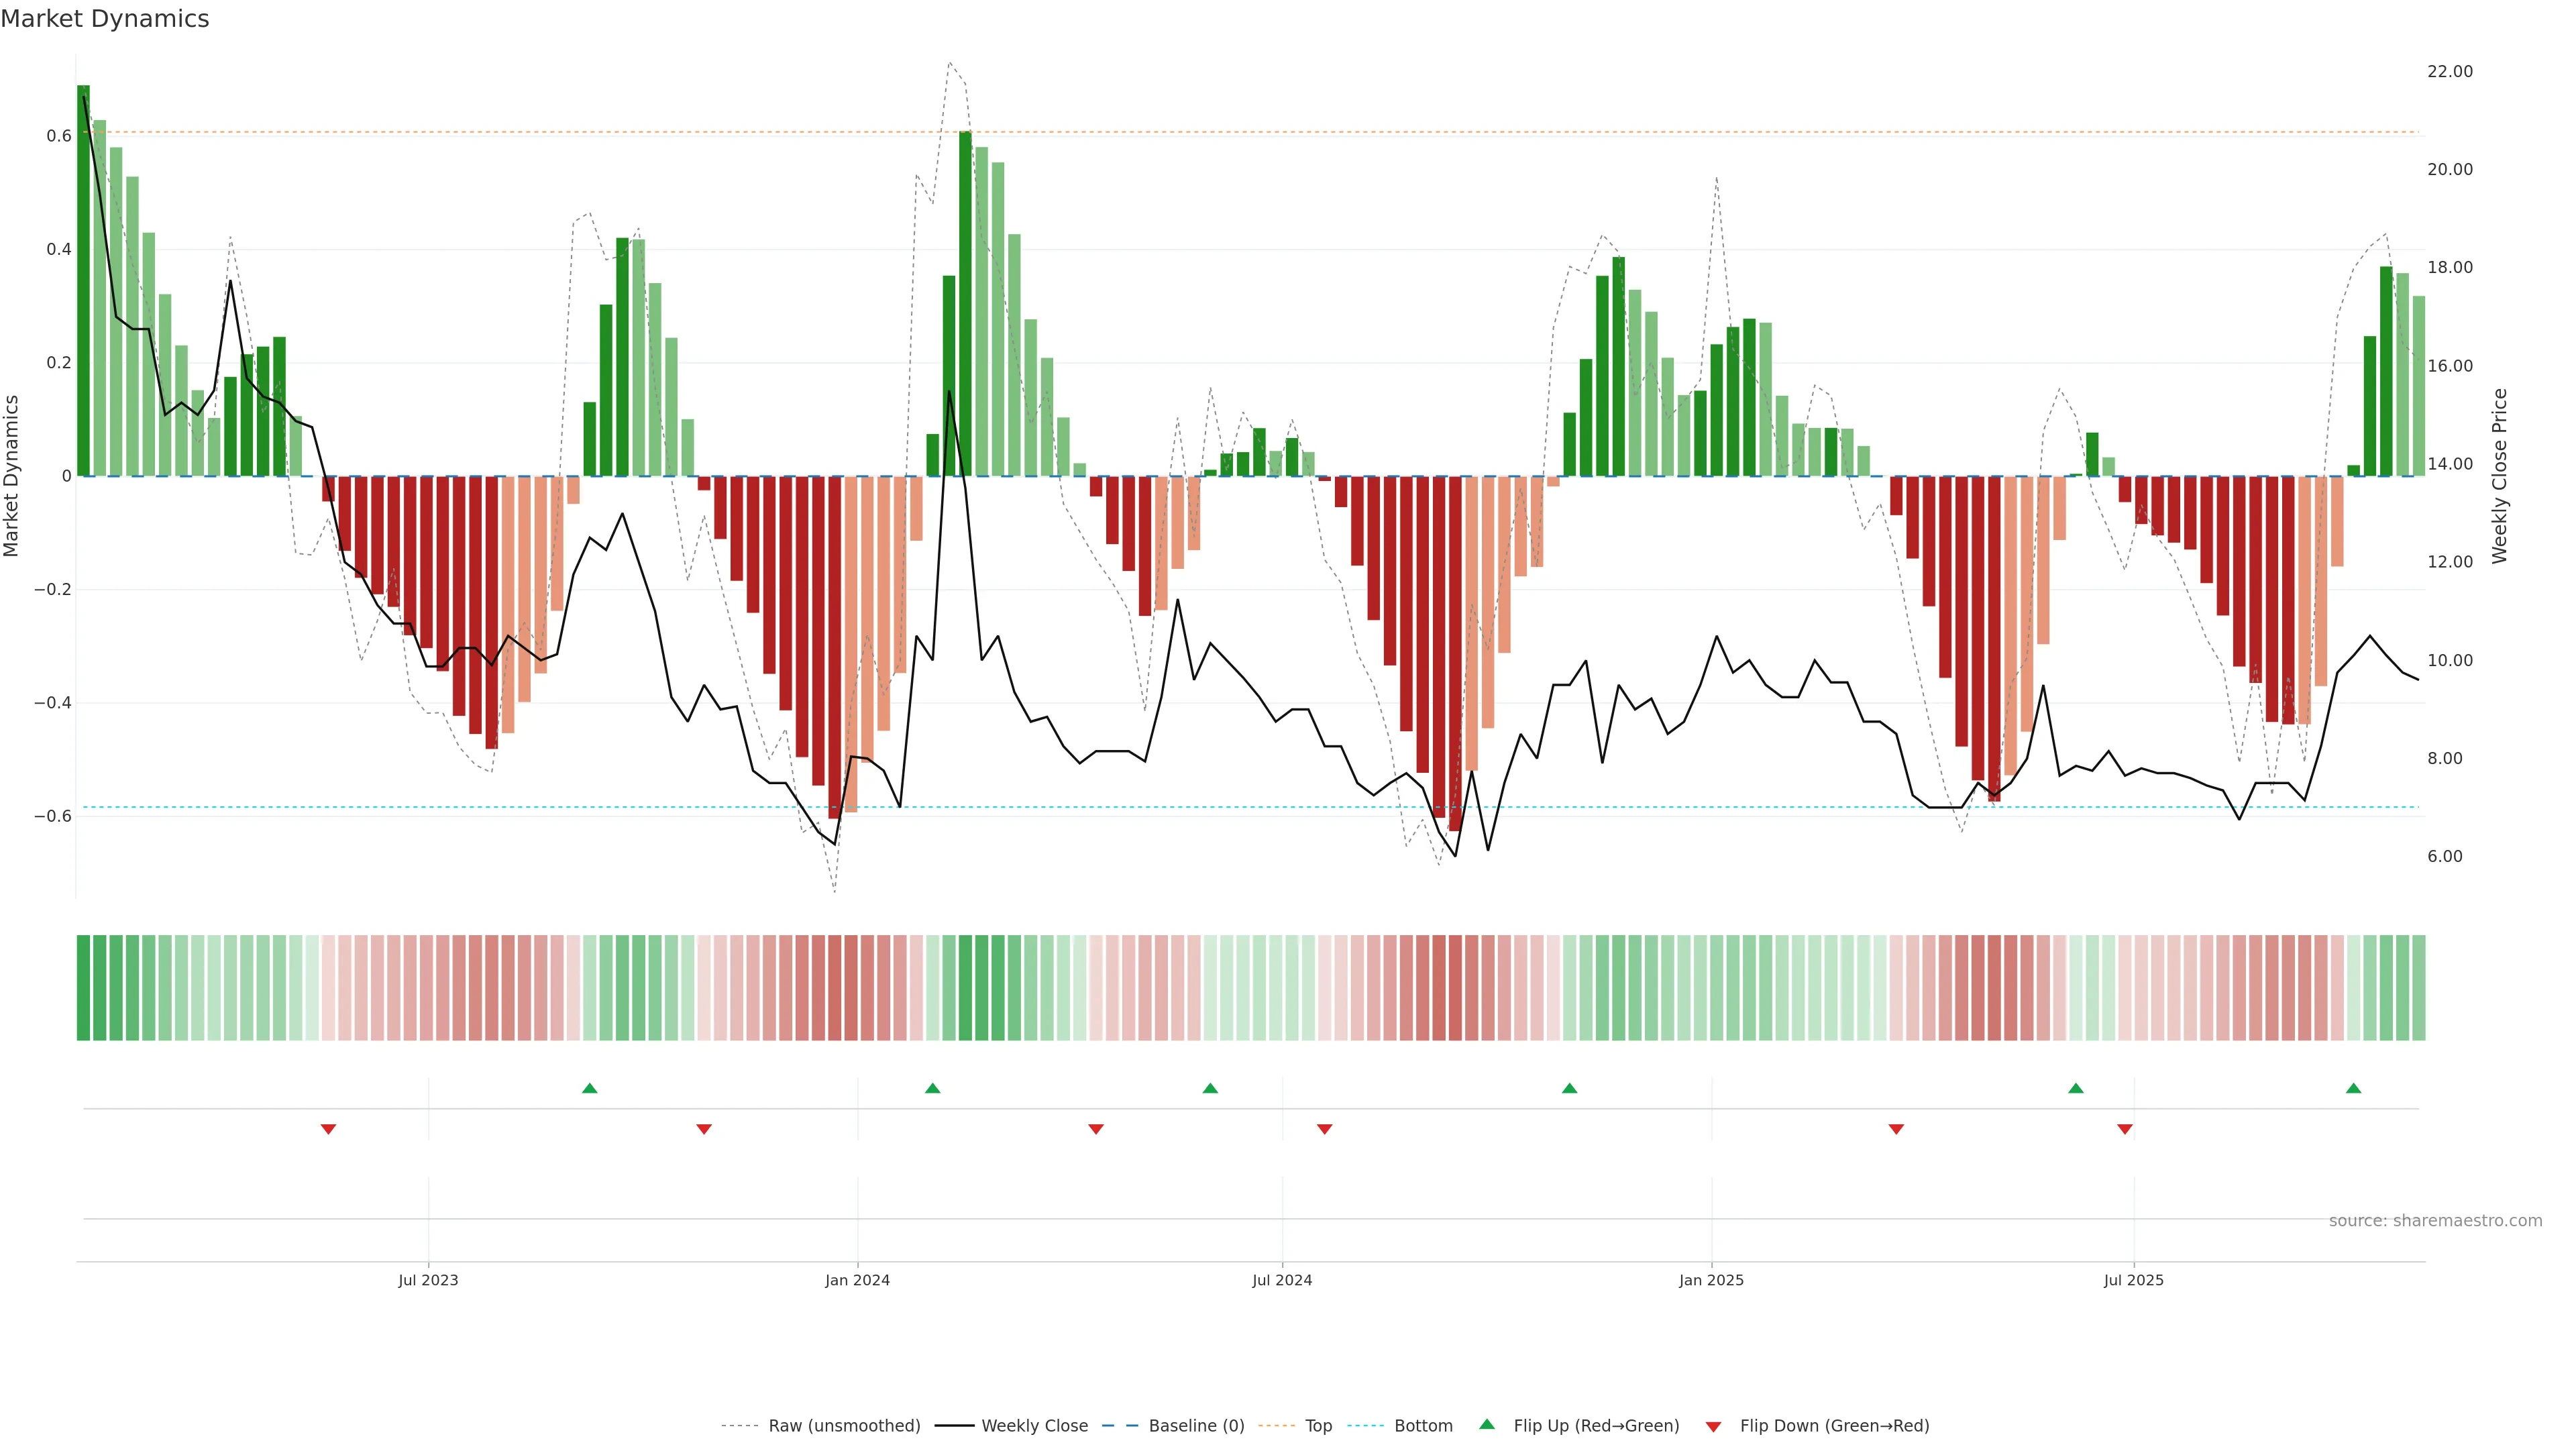The height and width of the screenshot is (1449, 2576).
Task: Toggle the Top legend entry
Action: (1318, 1426)
